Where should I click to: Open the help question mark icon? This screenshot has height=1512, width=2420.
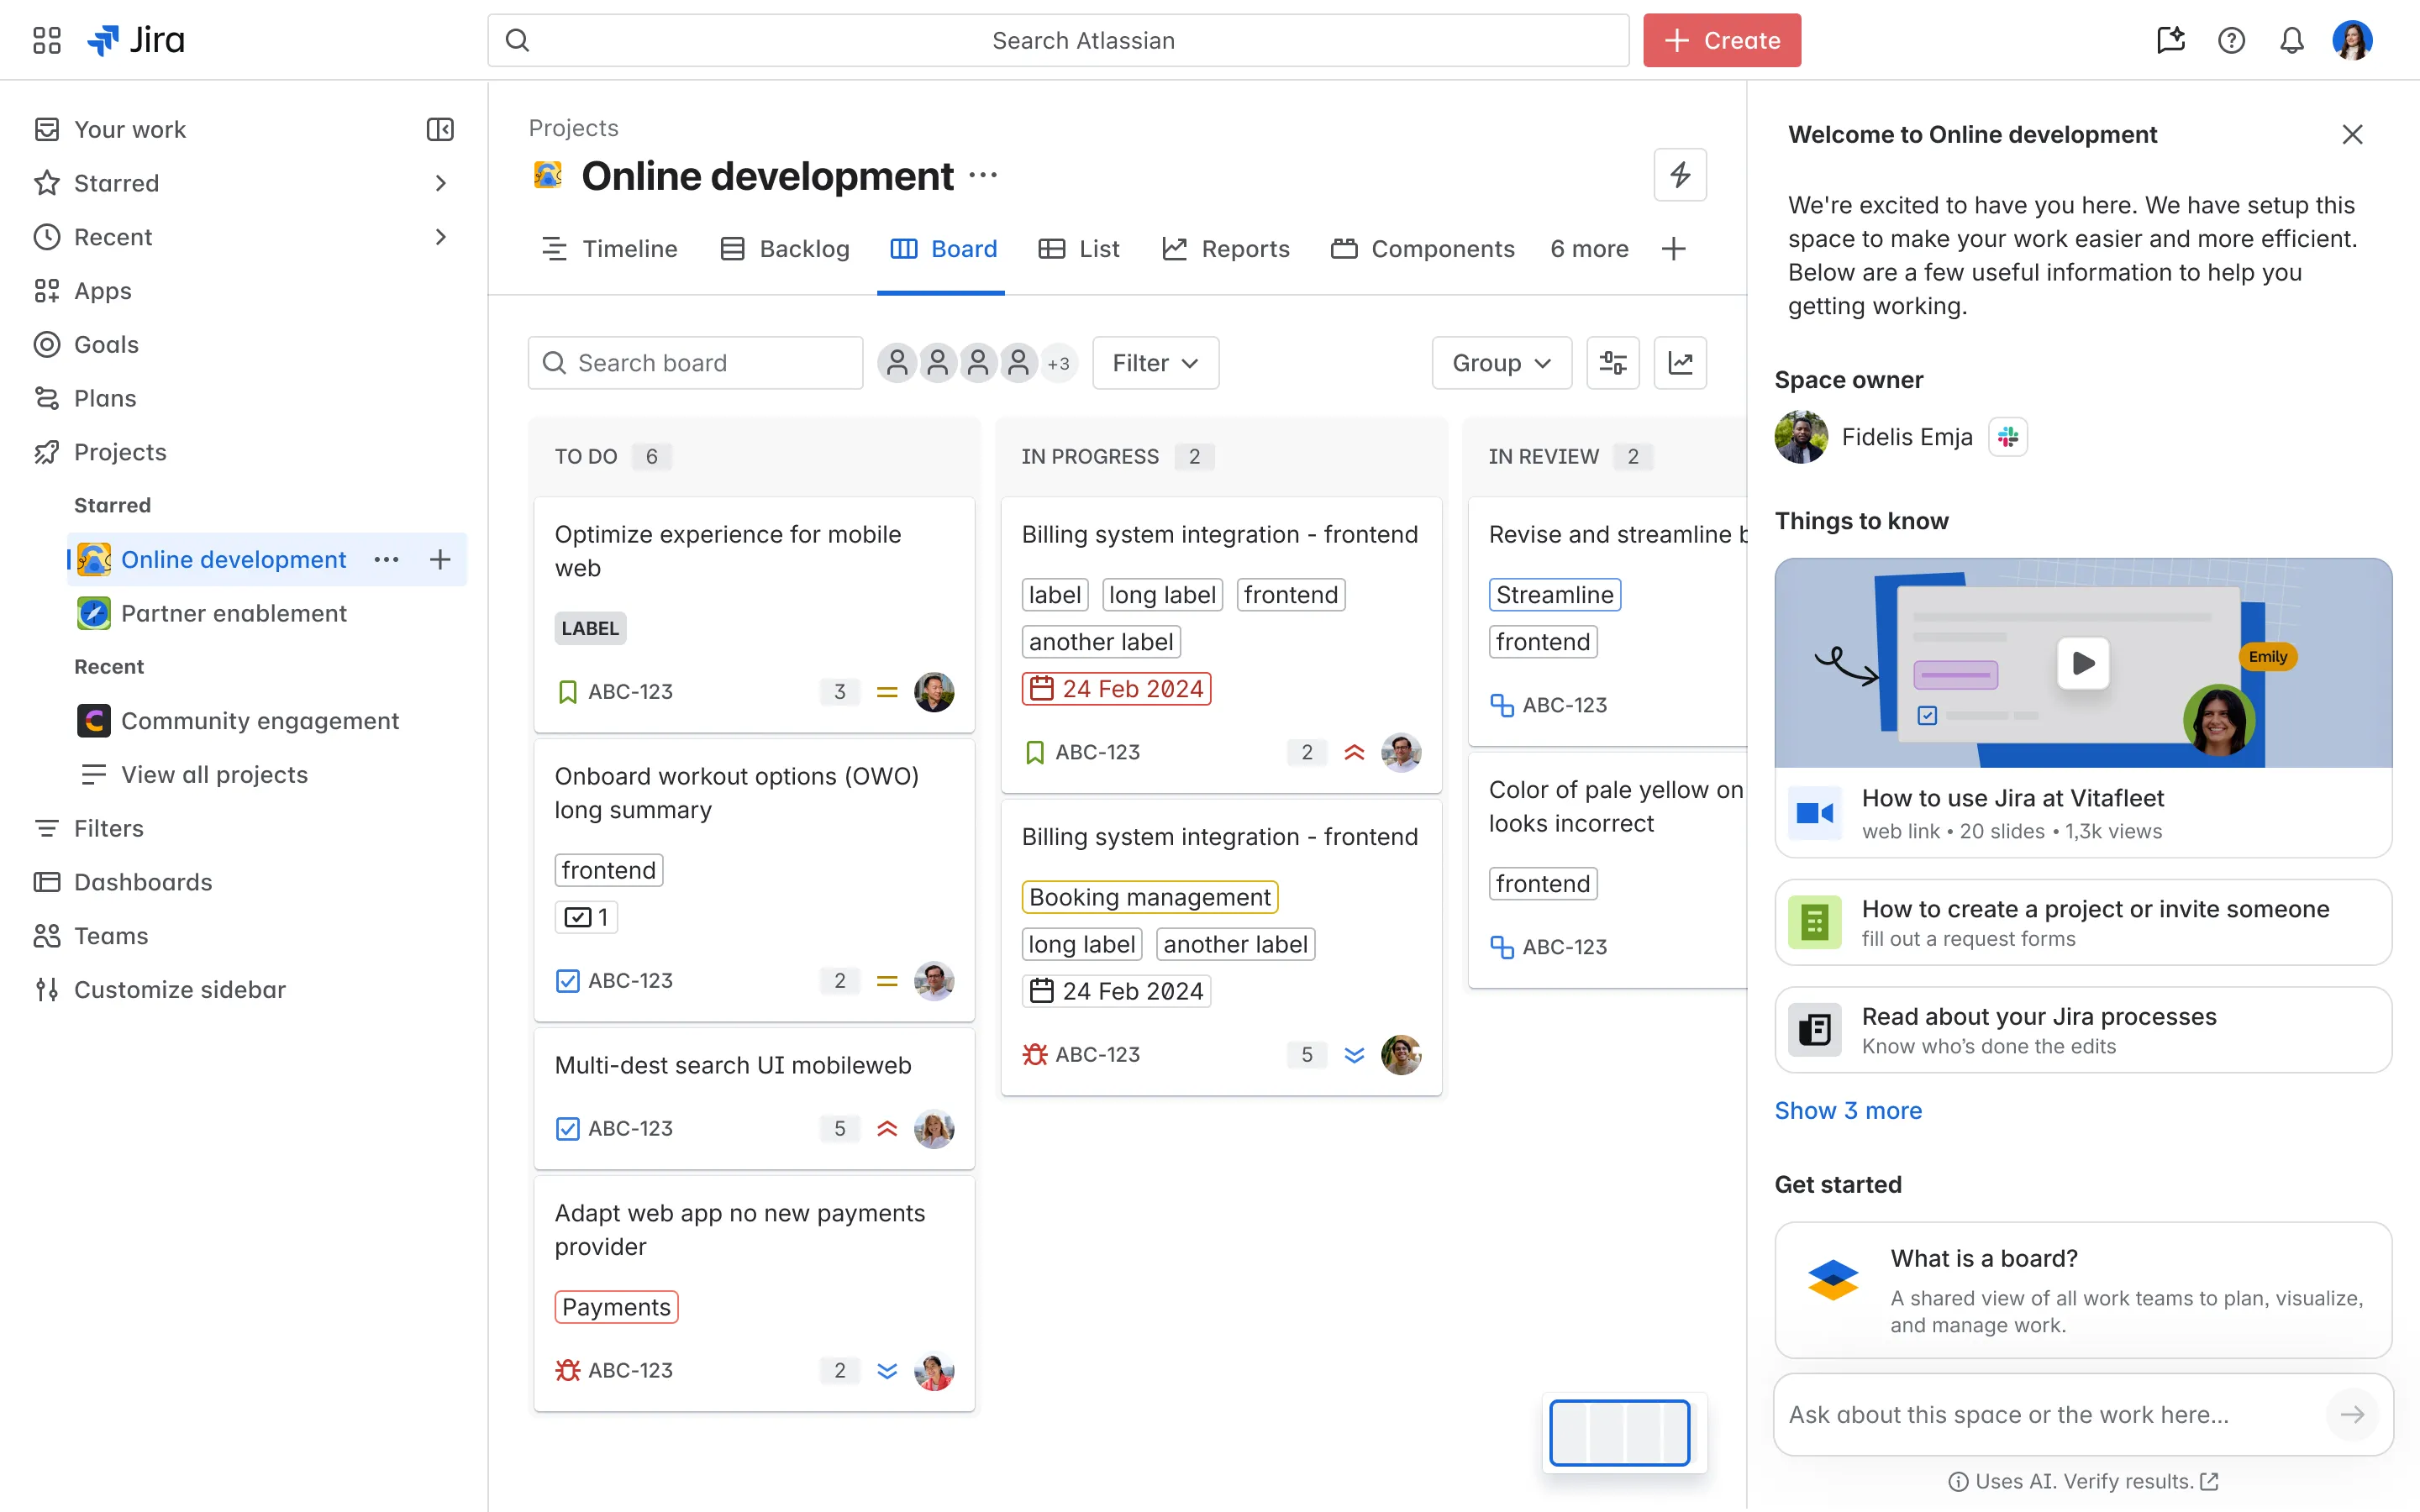click(2231, 40)
